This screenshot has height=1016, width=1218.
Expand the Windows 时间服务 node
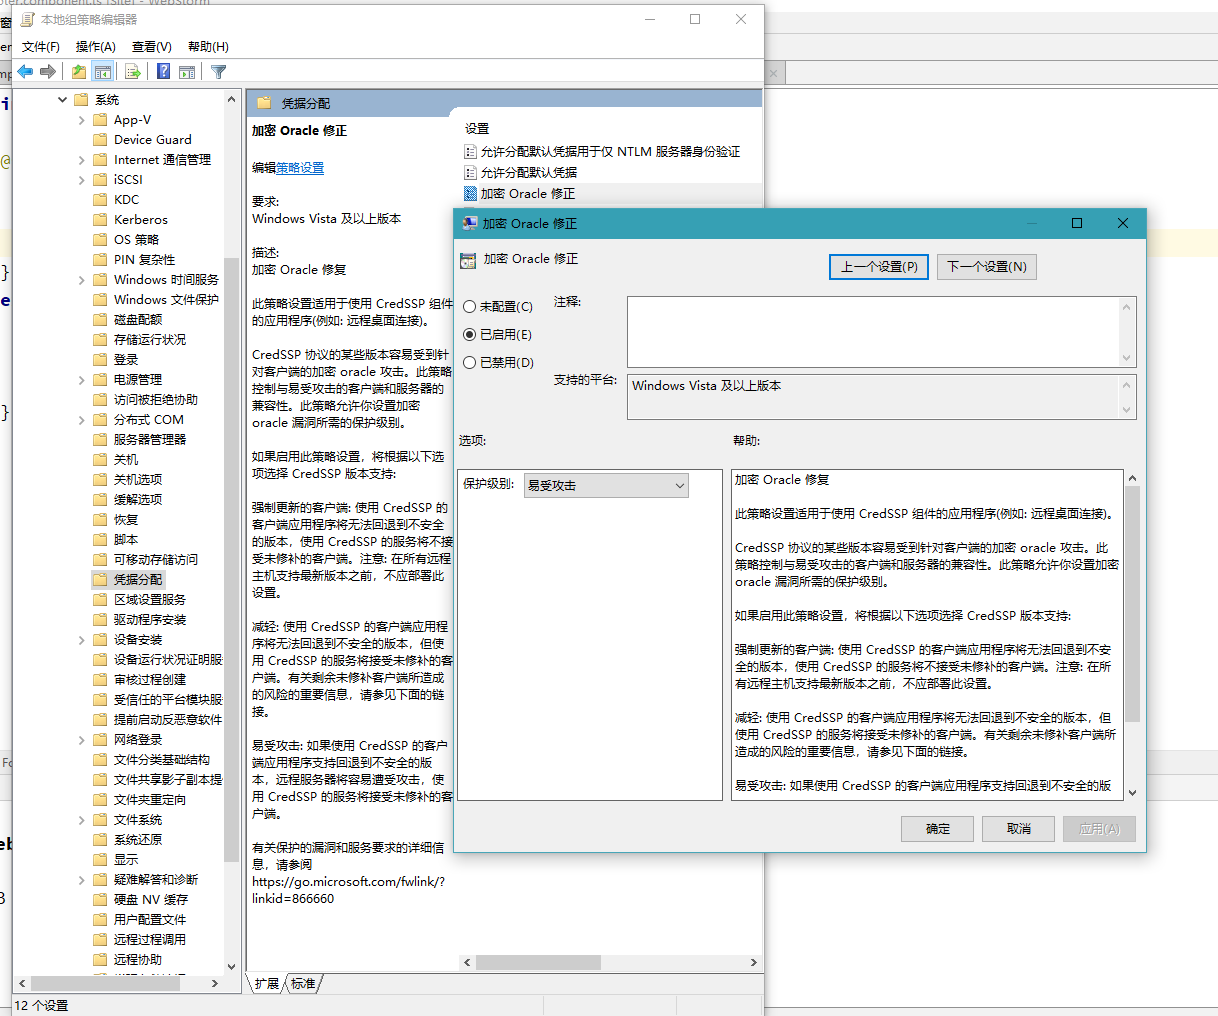click(x=82, y=280)
